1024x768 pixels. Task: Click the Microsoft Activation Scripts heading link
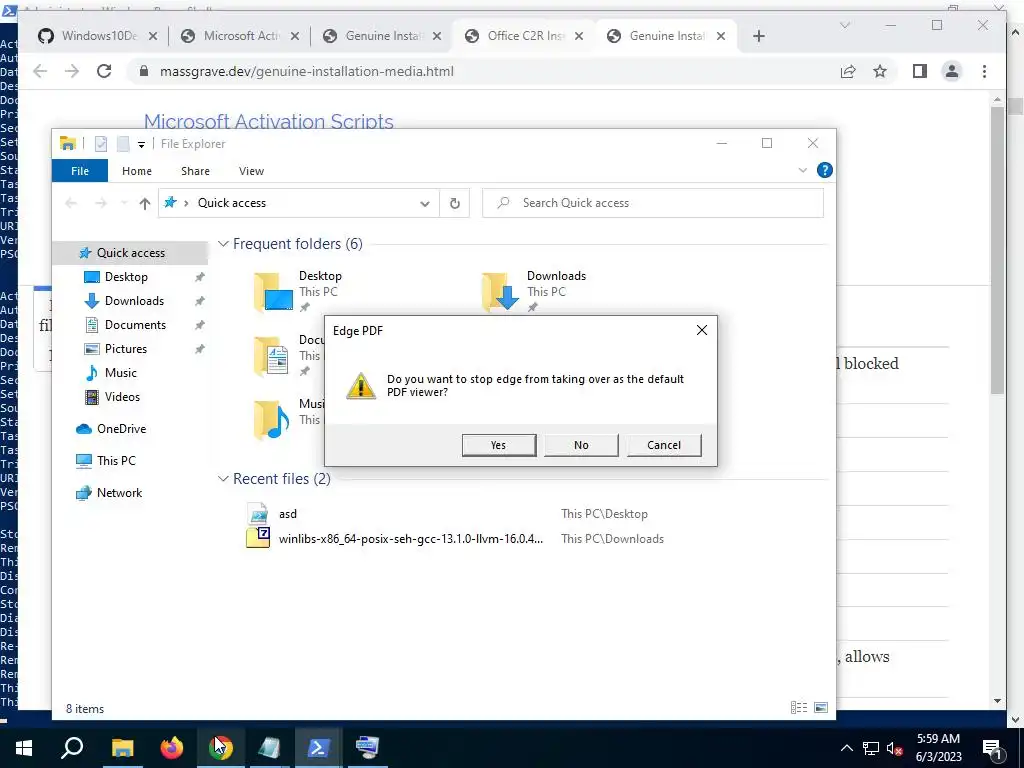click(268, 121)
